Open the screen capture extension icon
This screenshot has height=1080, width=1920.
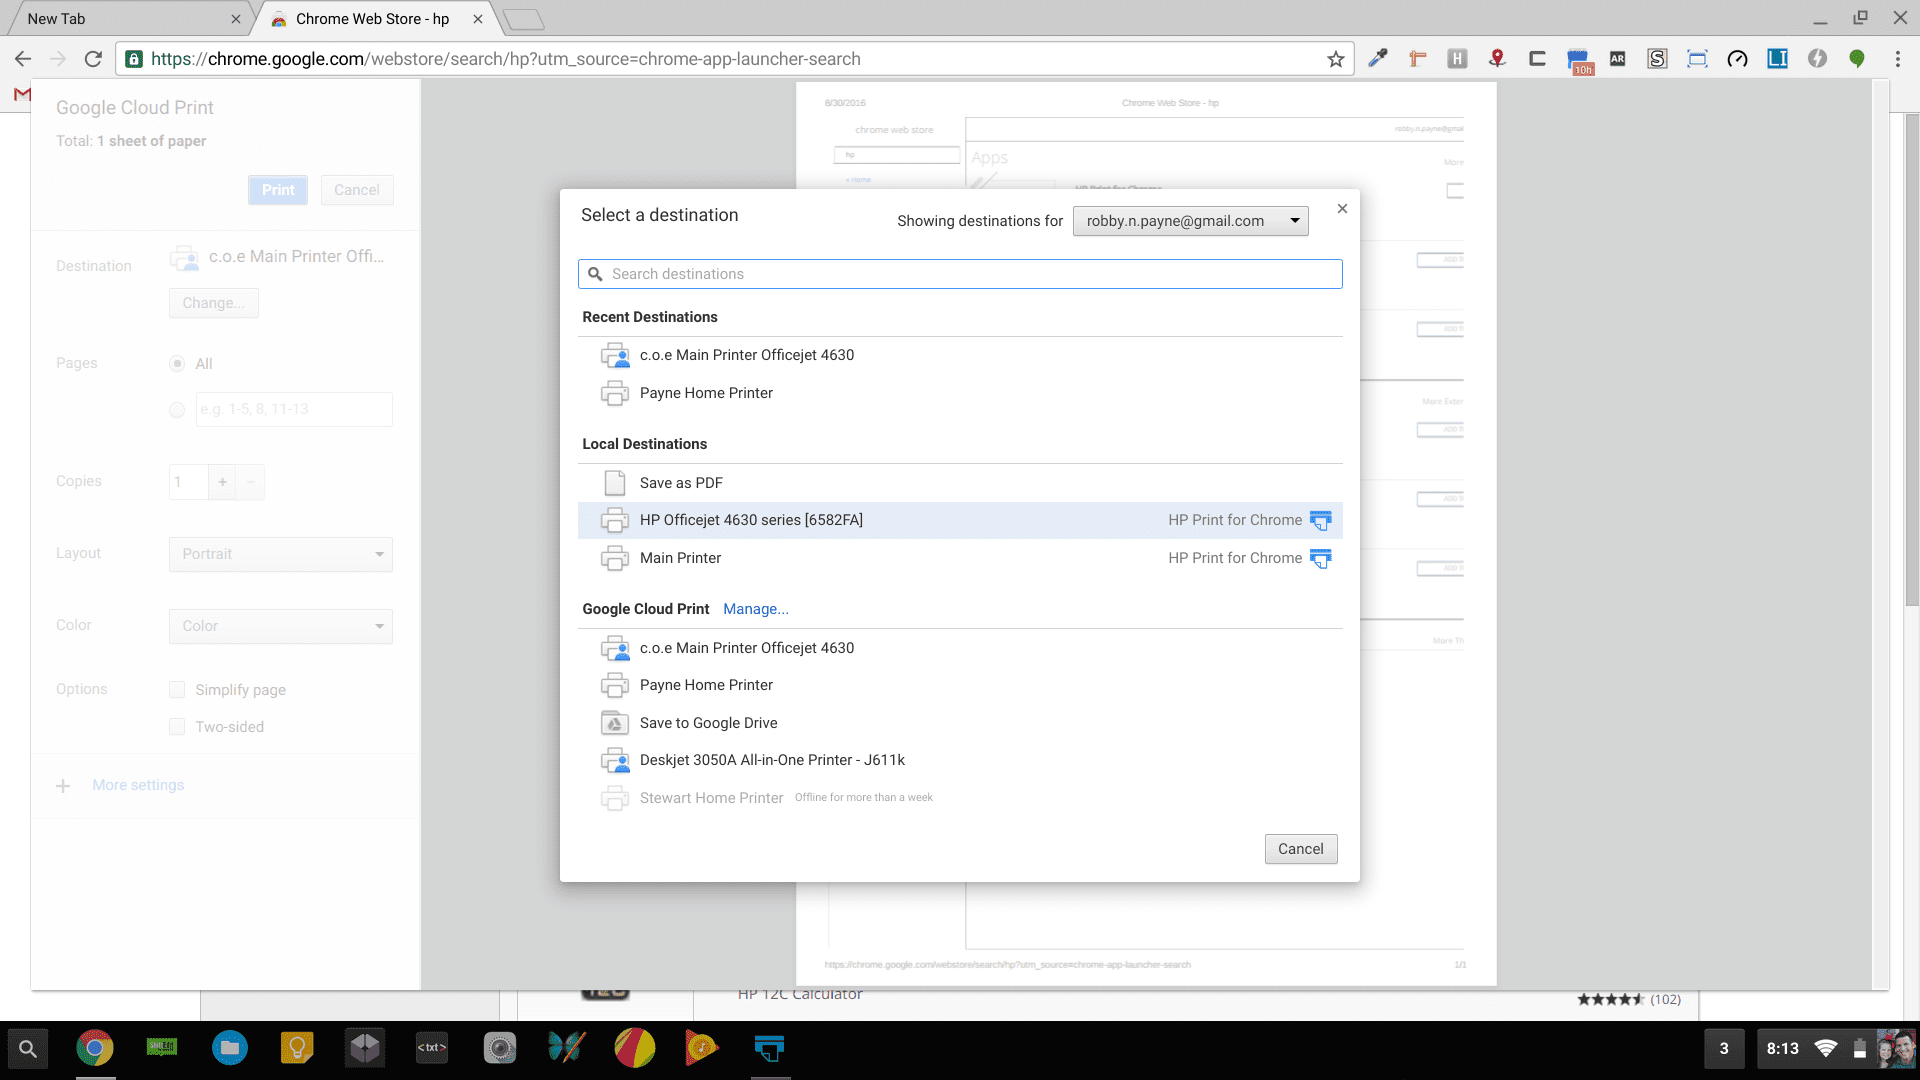click(1697, 58)
